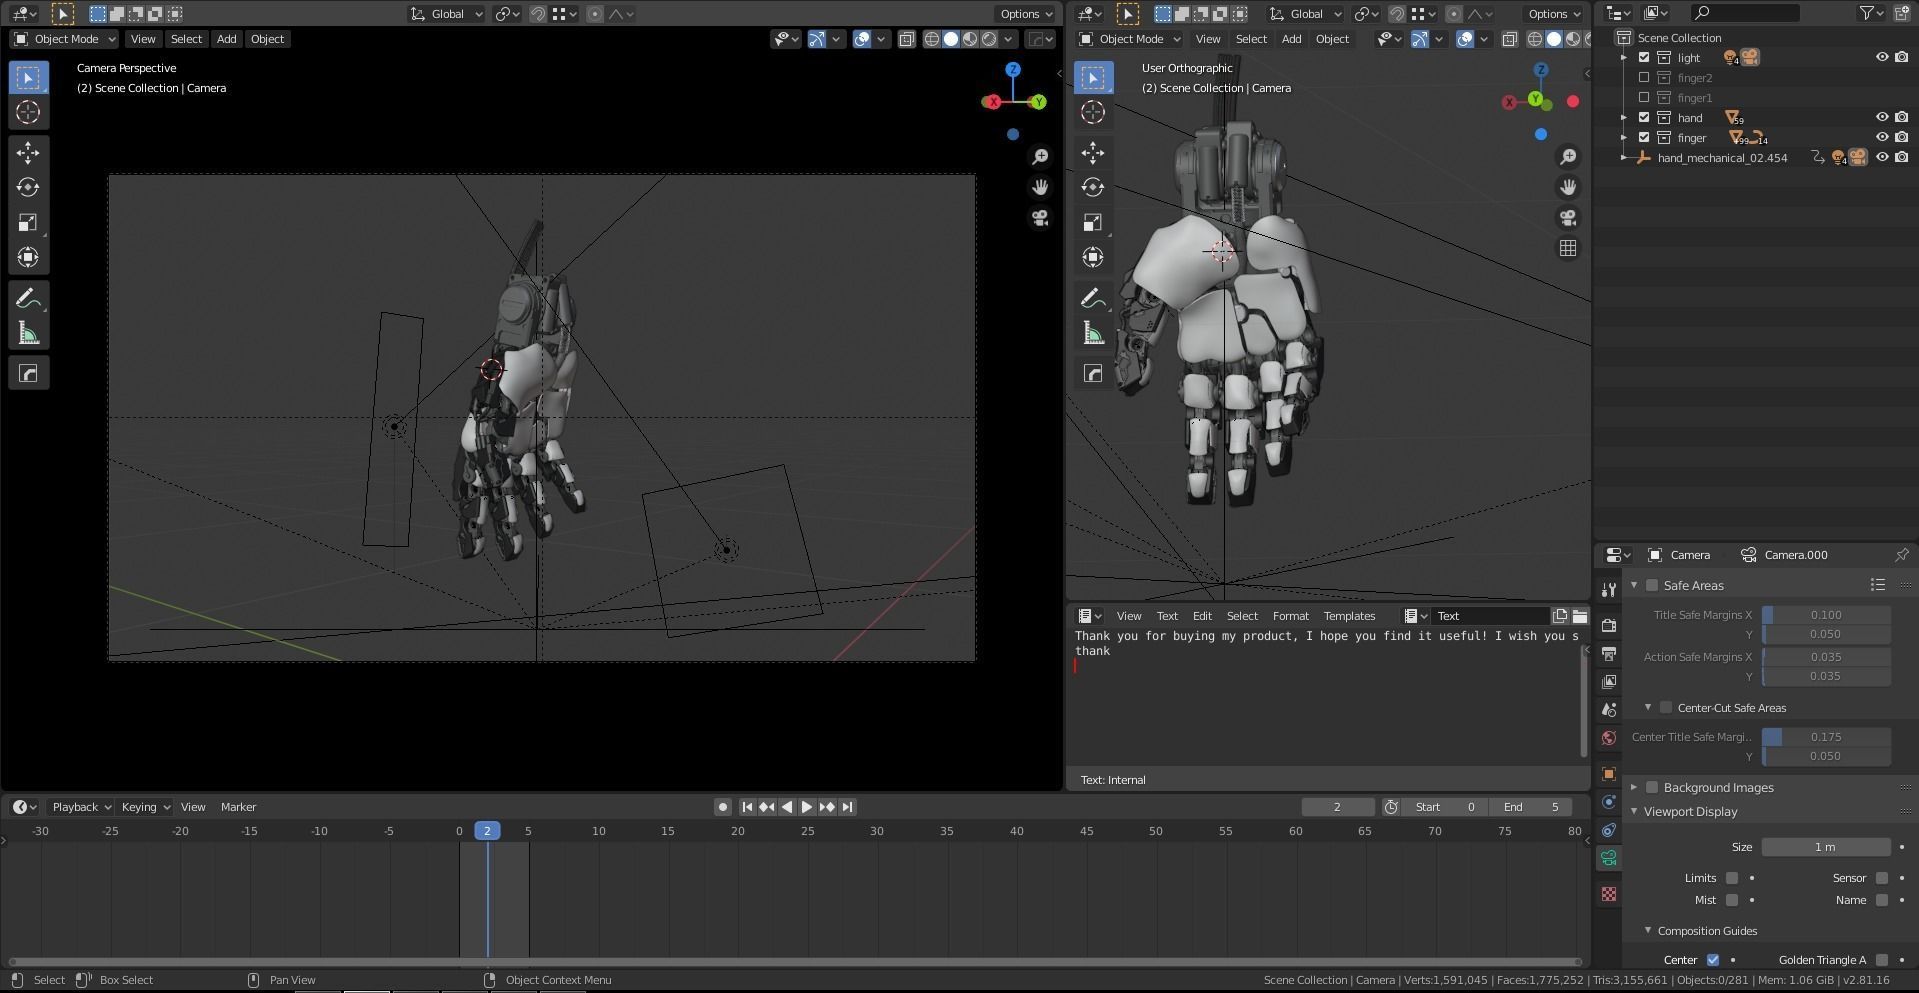This screenshot has width=1919, height=993.
Task: Enable Background Images checkbox
Action: 1652,788
